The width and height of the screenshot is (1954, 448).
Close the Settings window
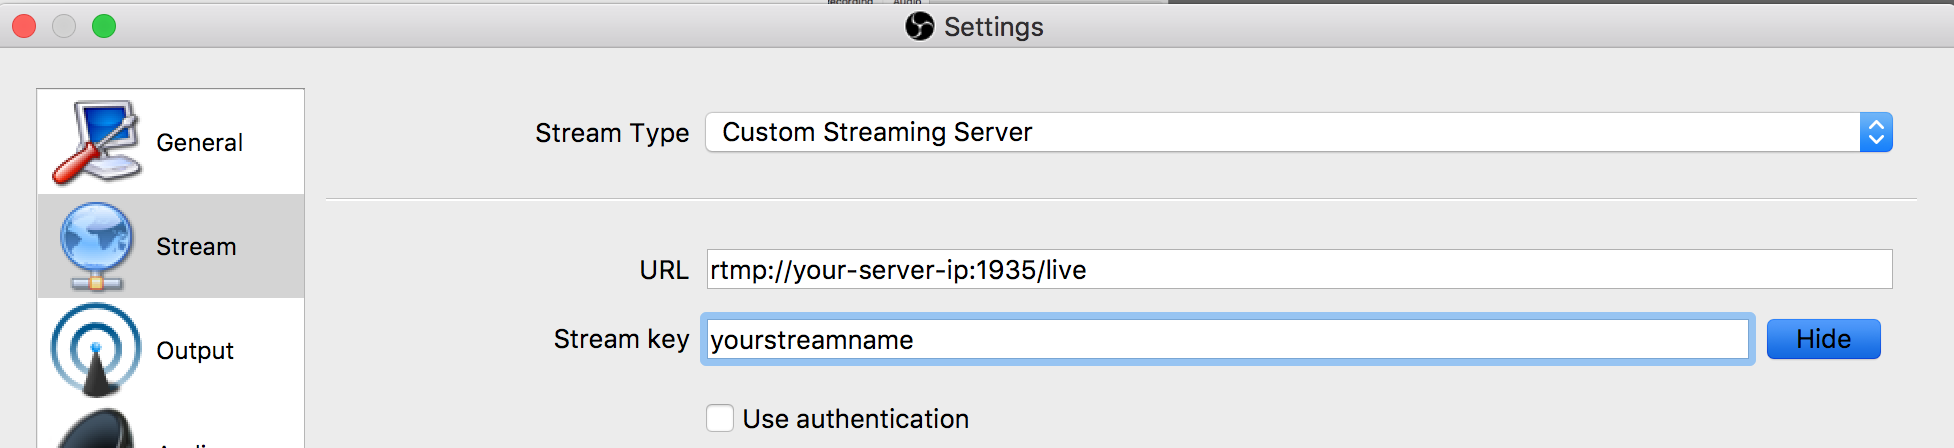(24, 26)
